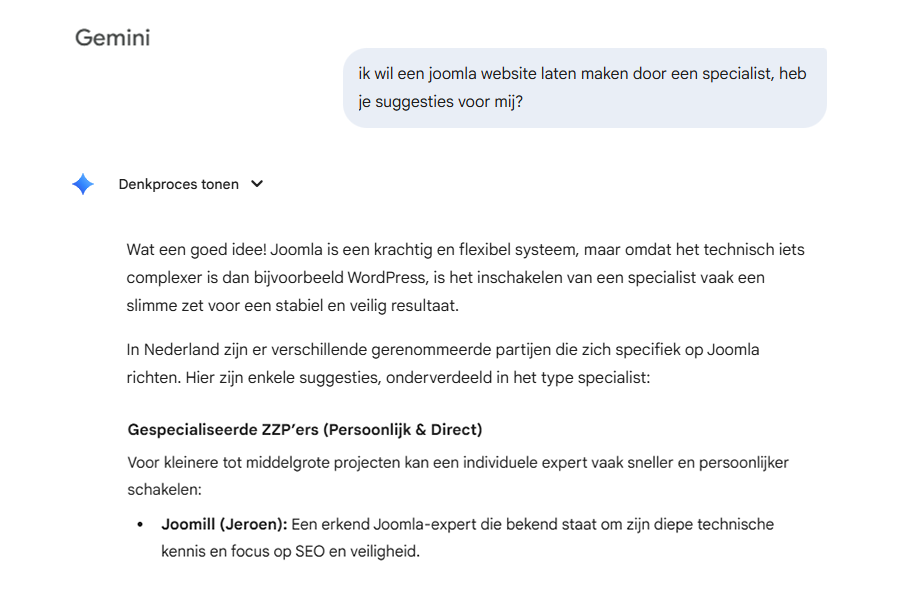Click "je suggesties voor mij?" in prompt
900x594 pixels.
point(439,101)
